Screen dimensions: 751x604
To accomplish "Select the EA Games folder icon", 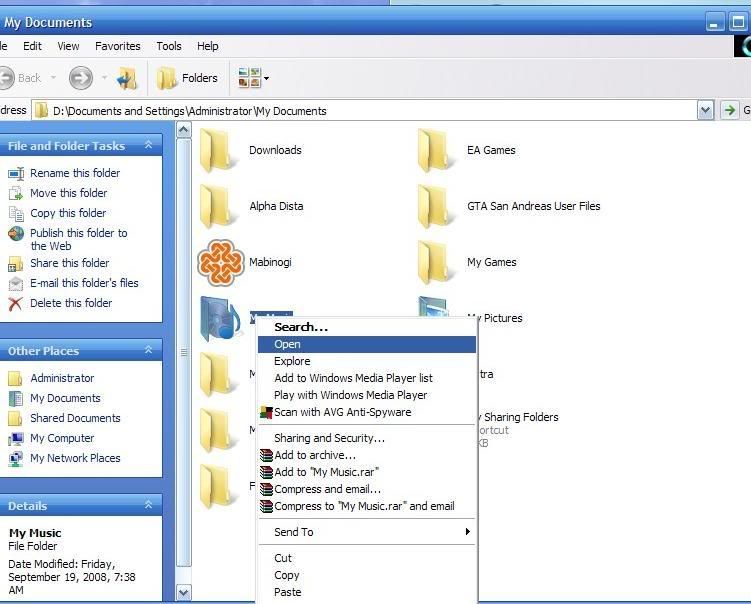I will (438, 151).
